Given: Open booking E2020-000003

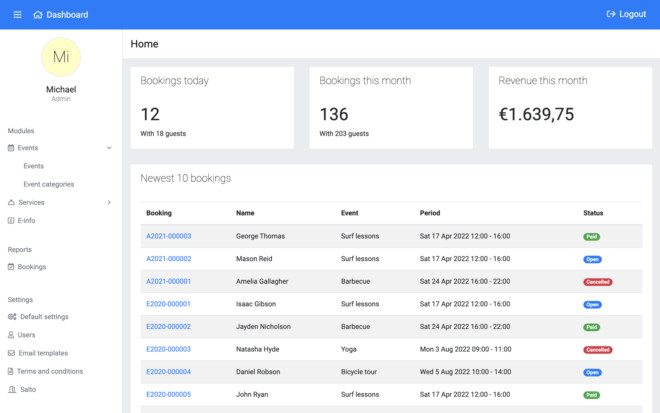Looking at the screenshot, I should [x=168, y=349].
